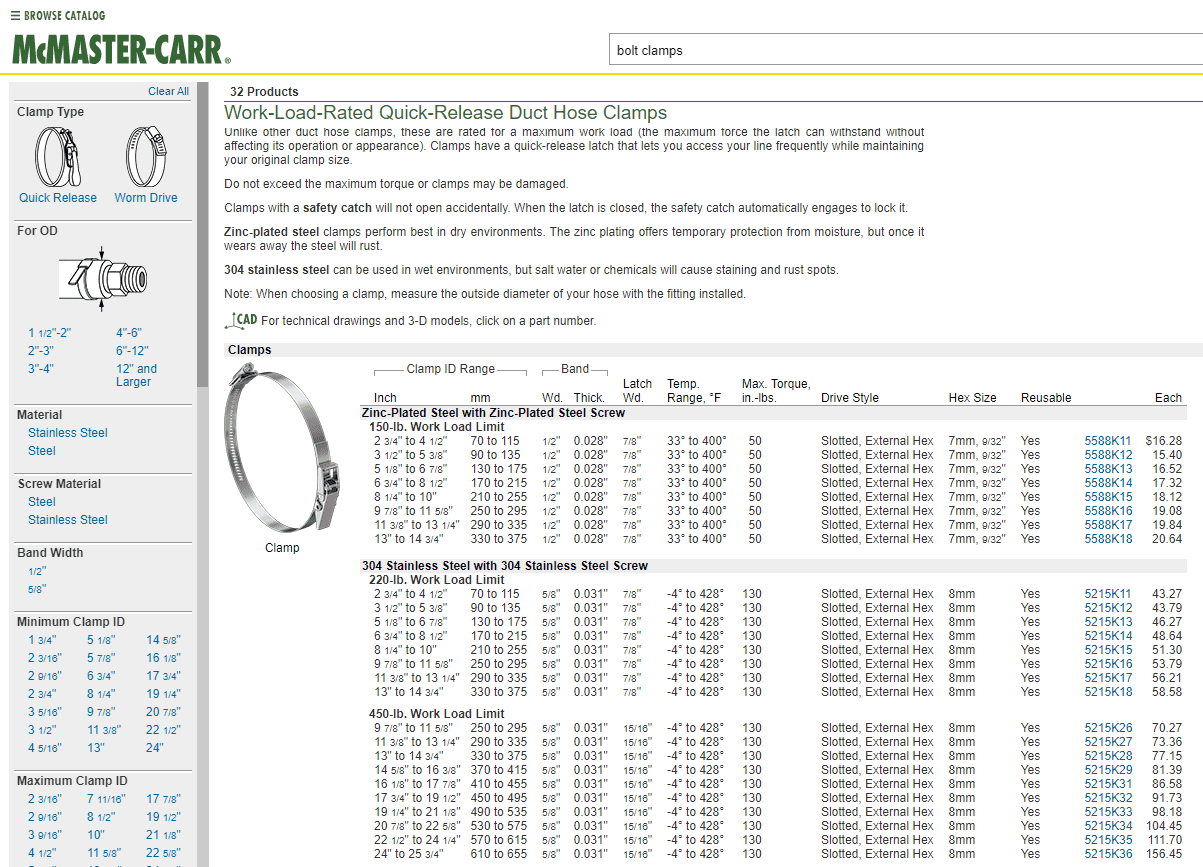Open part number 5588K18
1203x867 pixels.
click(1108, 539)
